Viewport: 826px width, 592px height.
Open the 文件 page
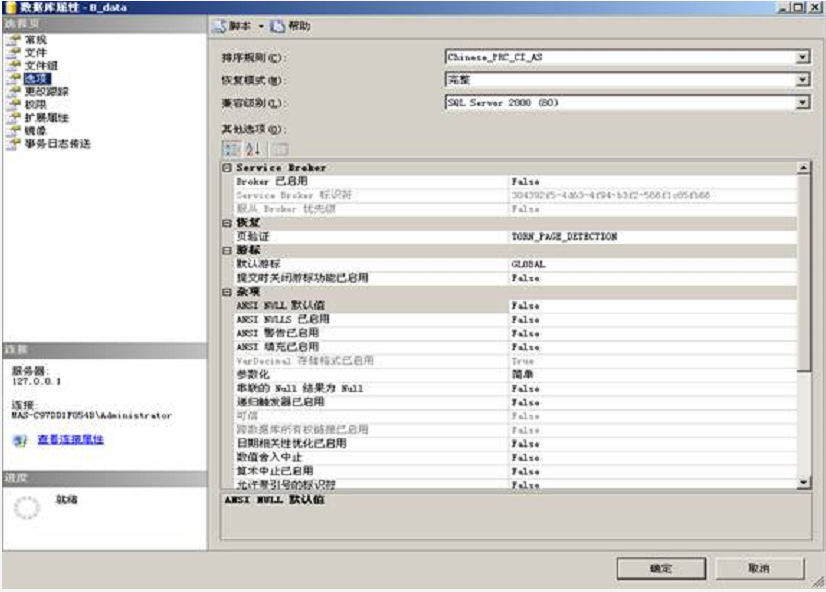pyautogui.click(x=35, y=53)
